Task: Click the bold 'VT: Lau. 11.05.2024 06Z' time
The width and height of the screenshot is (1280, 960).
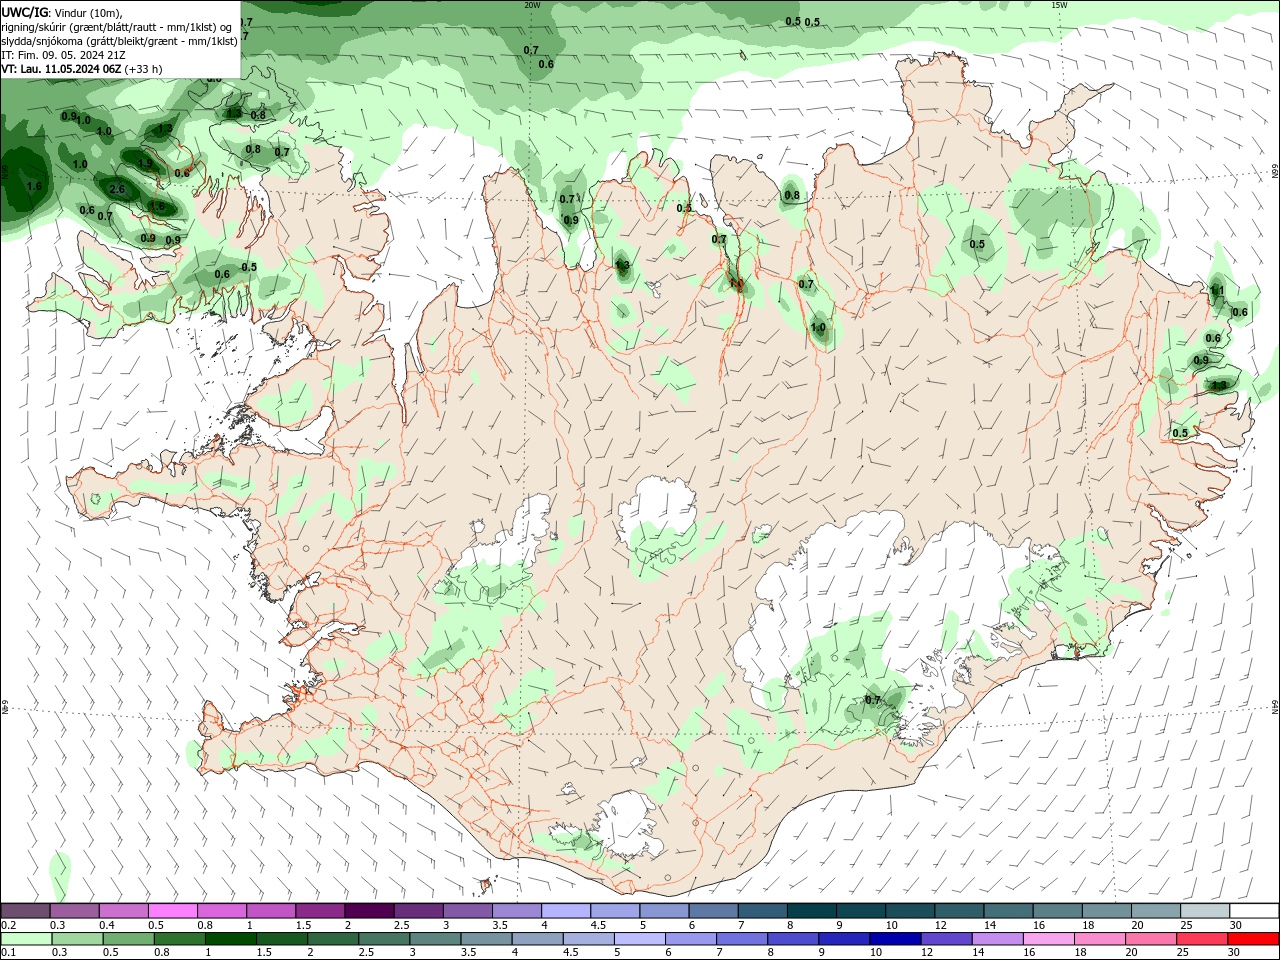Action: point(61,69)
